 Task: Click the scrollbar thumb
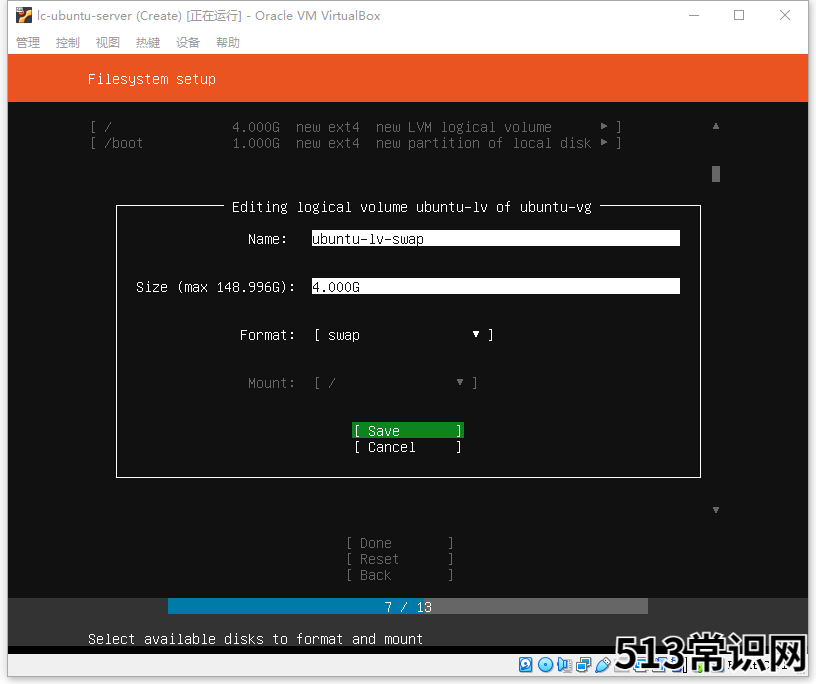716,174
